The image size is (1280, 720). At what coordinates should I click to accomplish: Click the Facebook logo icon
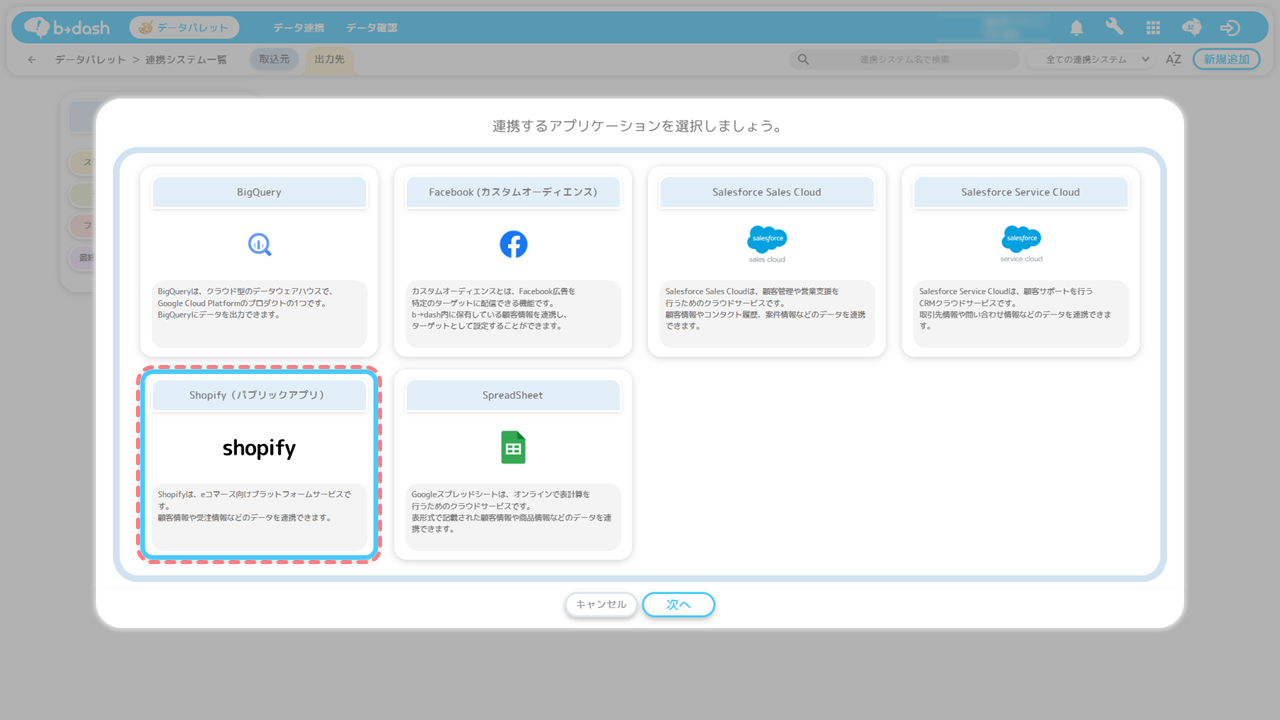(513, 244)
